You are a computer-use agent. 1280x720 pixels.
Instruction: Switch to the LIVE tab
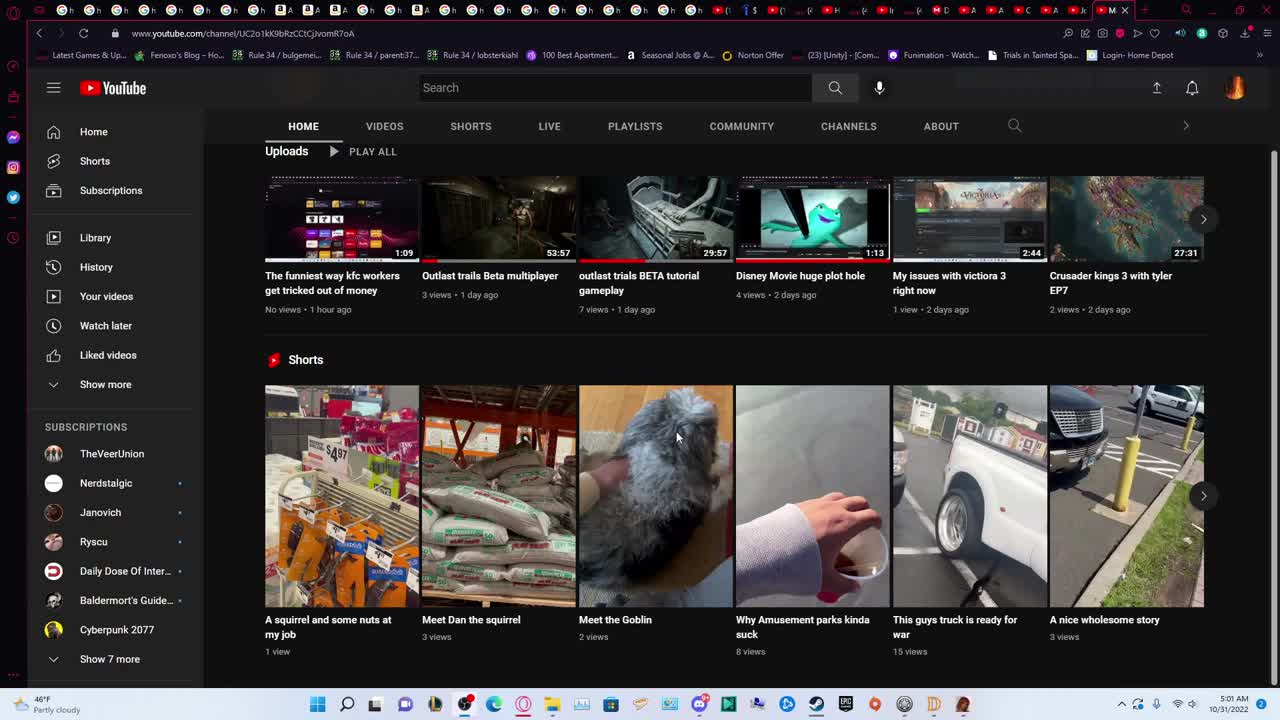pyautogui.click(x=549, y=126)
